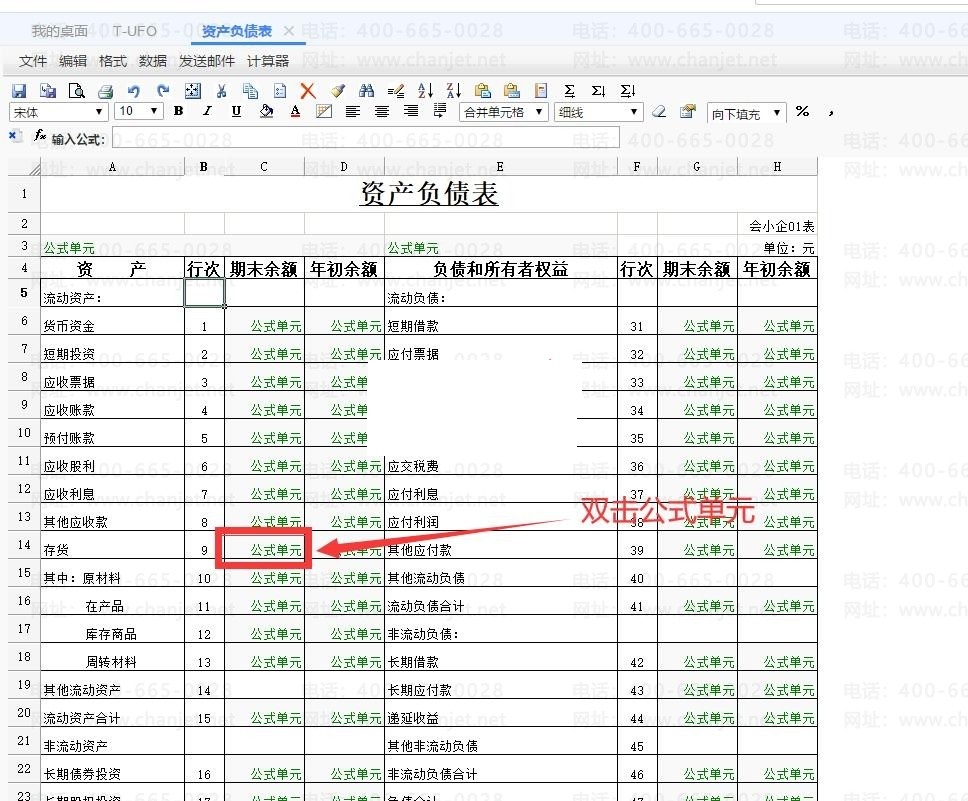The height and width of the screenshot is (801, 968).
Task: Click the comma thousands separator button
Action: (831, 112)
